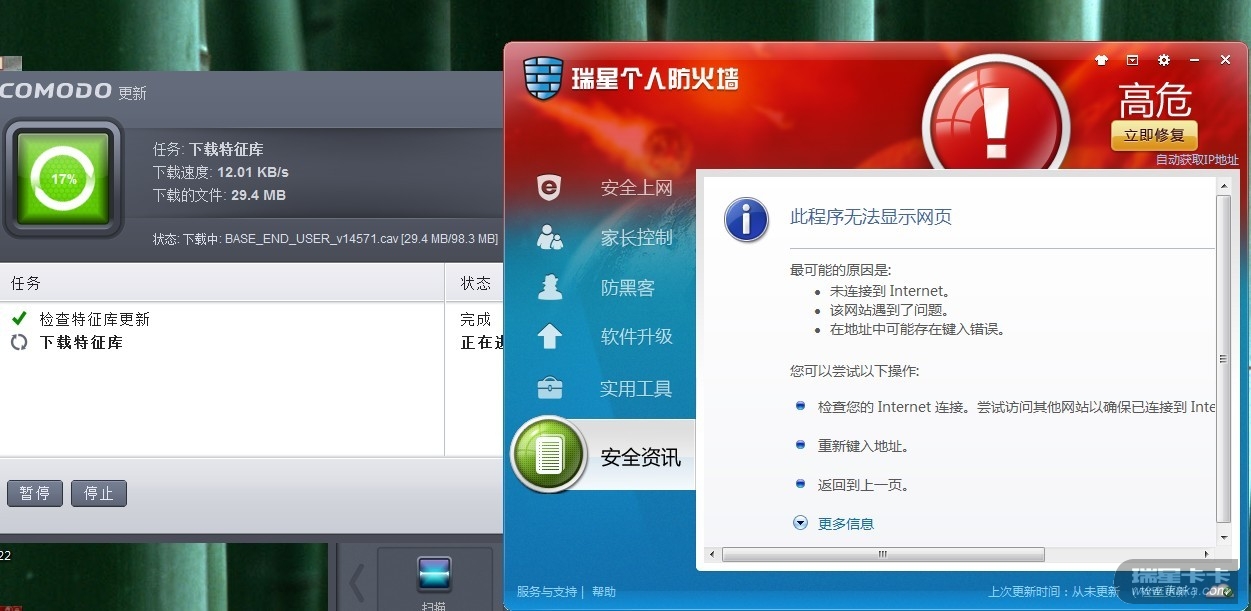Viewport: 1251px width, 611px height.
Task: Click the 返回到上一页 link
Action: (x=863, y=485)
